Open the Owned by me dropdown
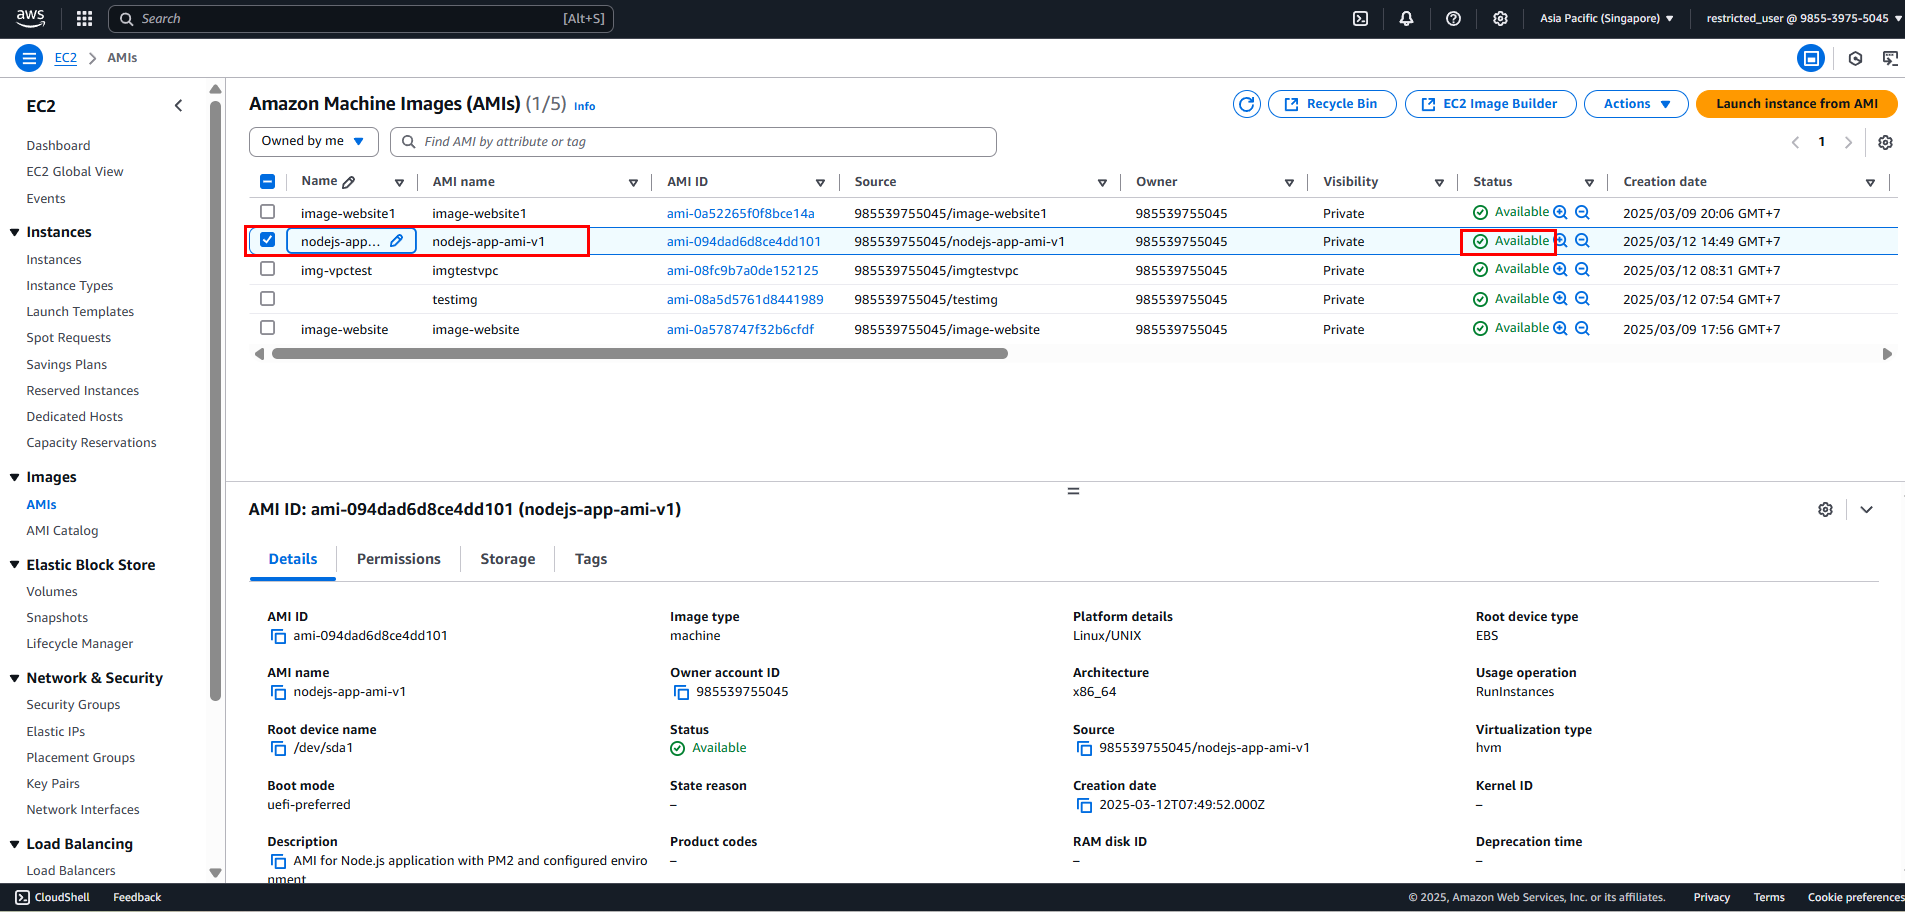Image resolution: width=1905 pixels, height=912 pixels. 313,142
